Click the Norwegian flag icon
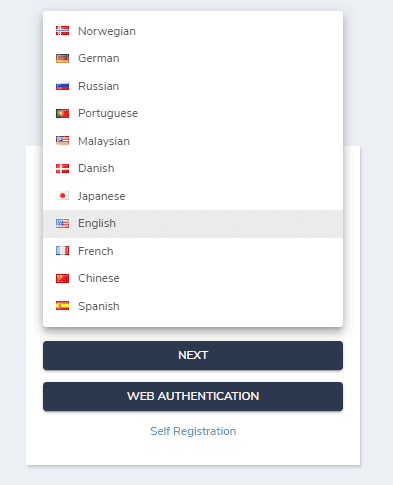The height and width of the screenshot is (485, 393). point(62,31)
